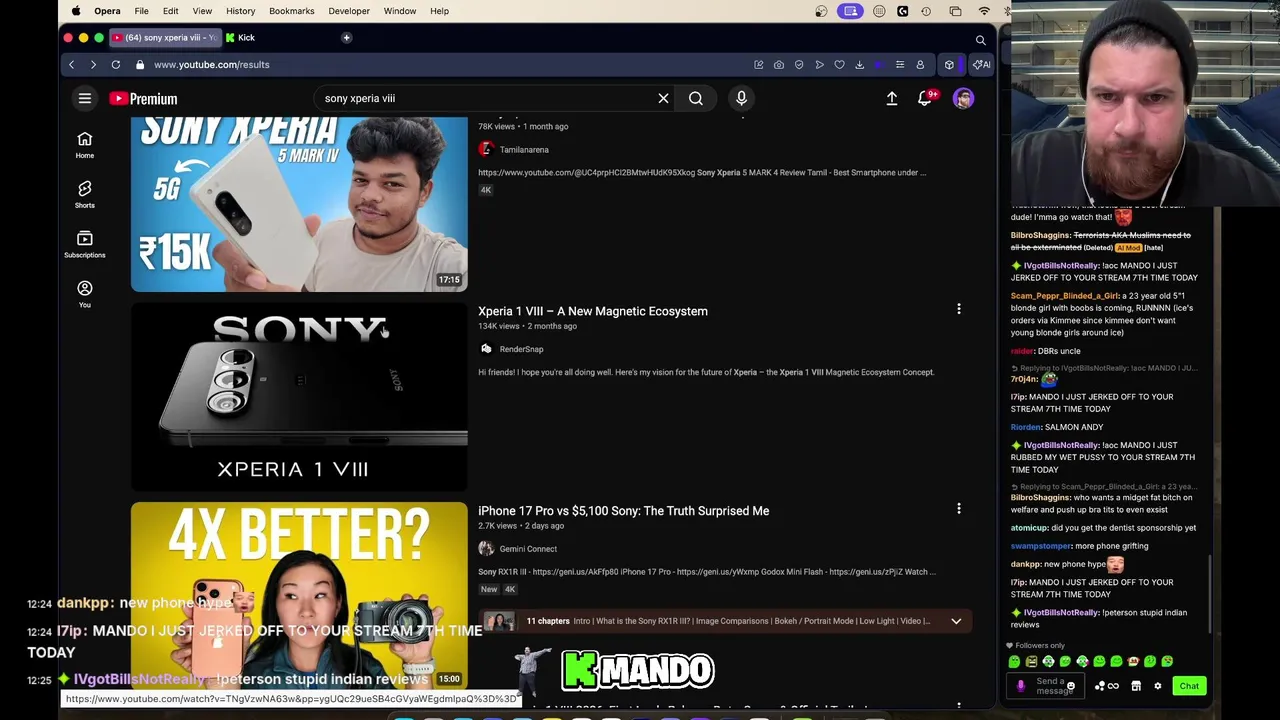This screenshot has height=720, width=1280.
Task: Open the Xperia 1 VIII black thumbnail
Action: 299,397
